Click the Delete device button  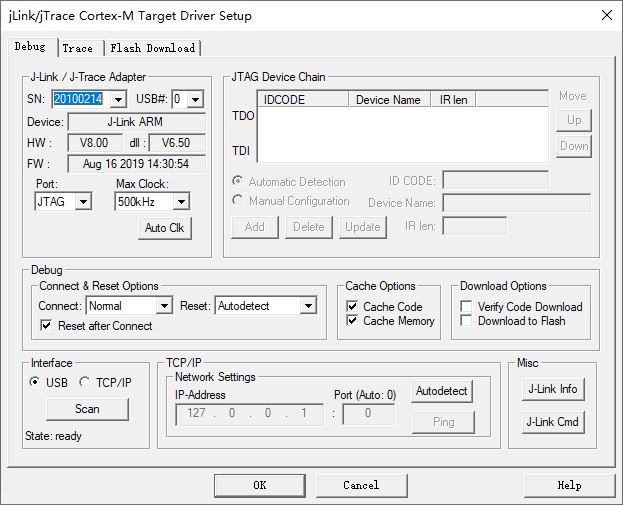click(309, 227)
